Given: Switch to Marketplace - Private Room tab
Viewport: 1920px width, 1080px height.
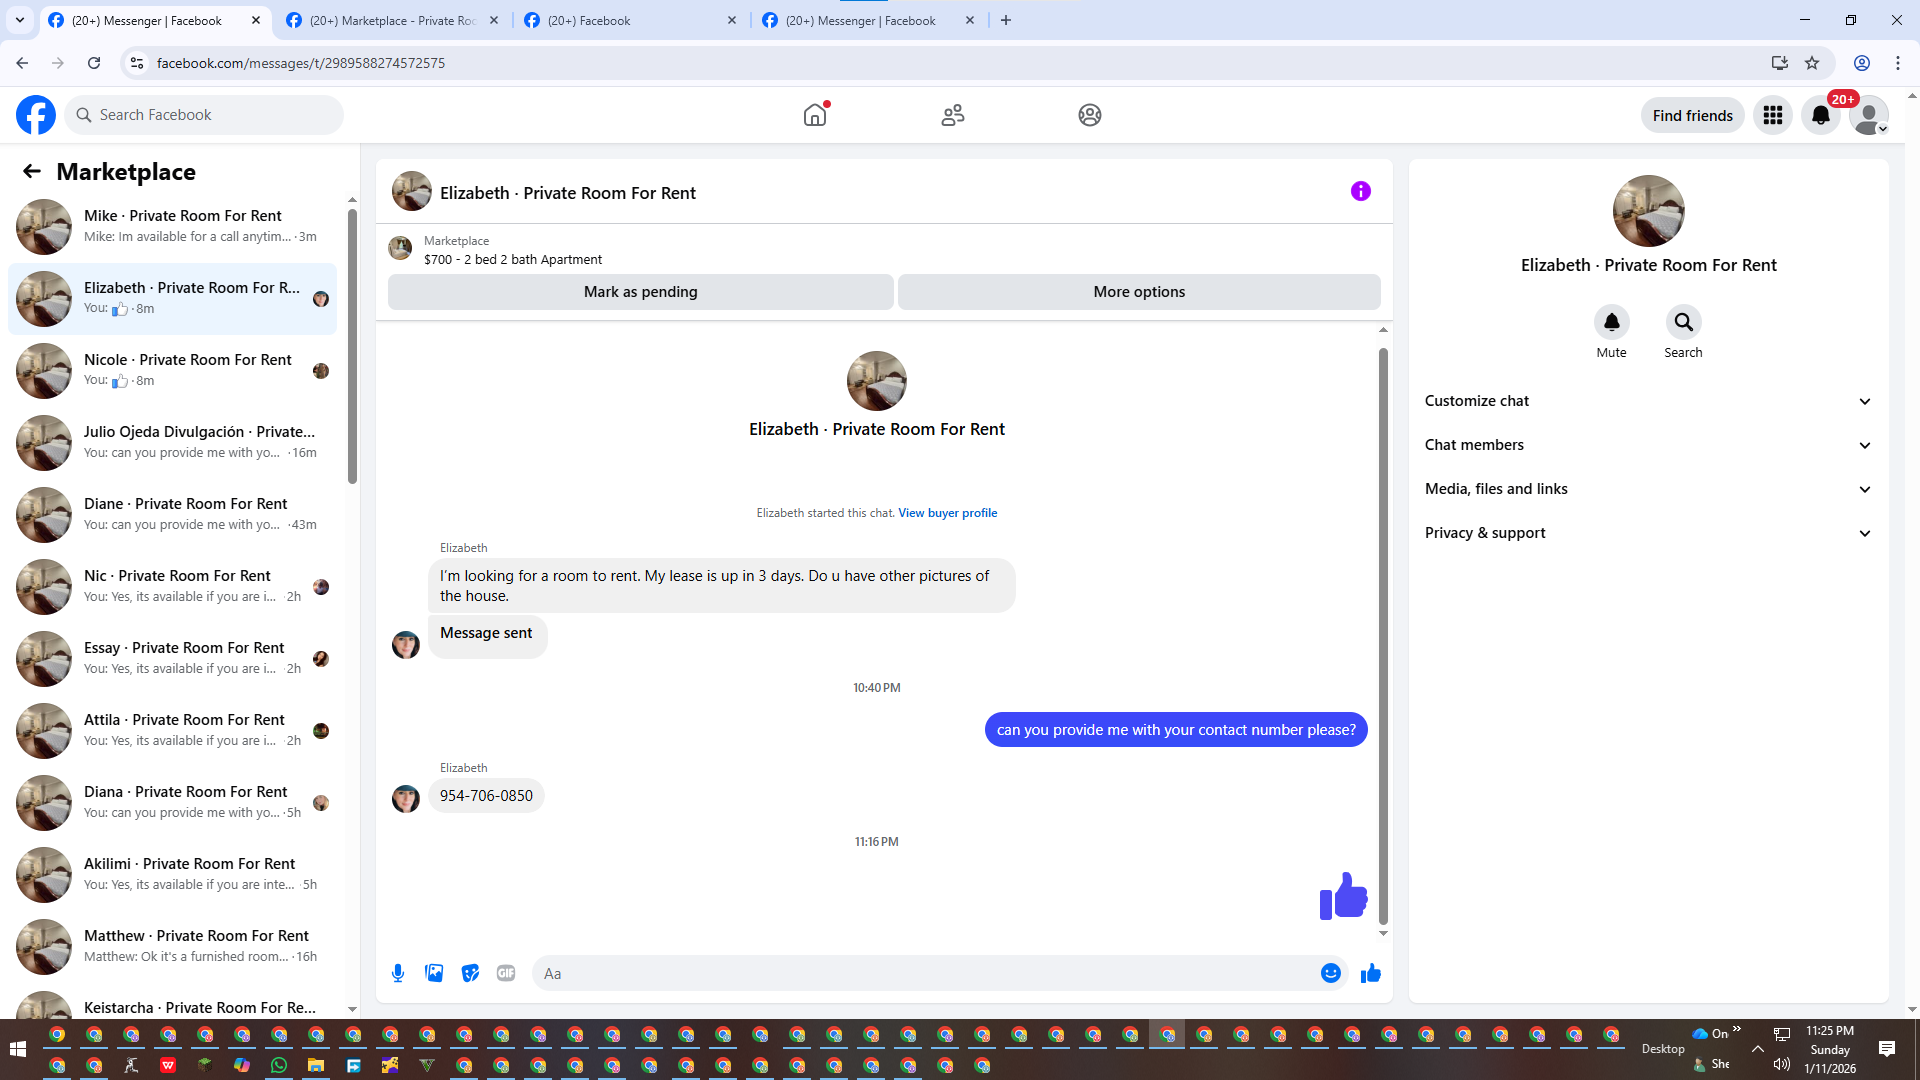Looking at the screenshot, I should click(392, 20).
